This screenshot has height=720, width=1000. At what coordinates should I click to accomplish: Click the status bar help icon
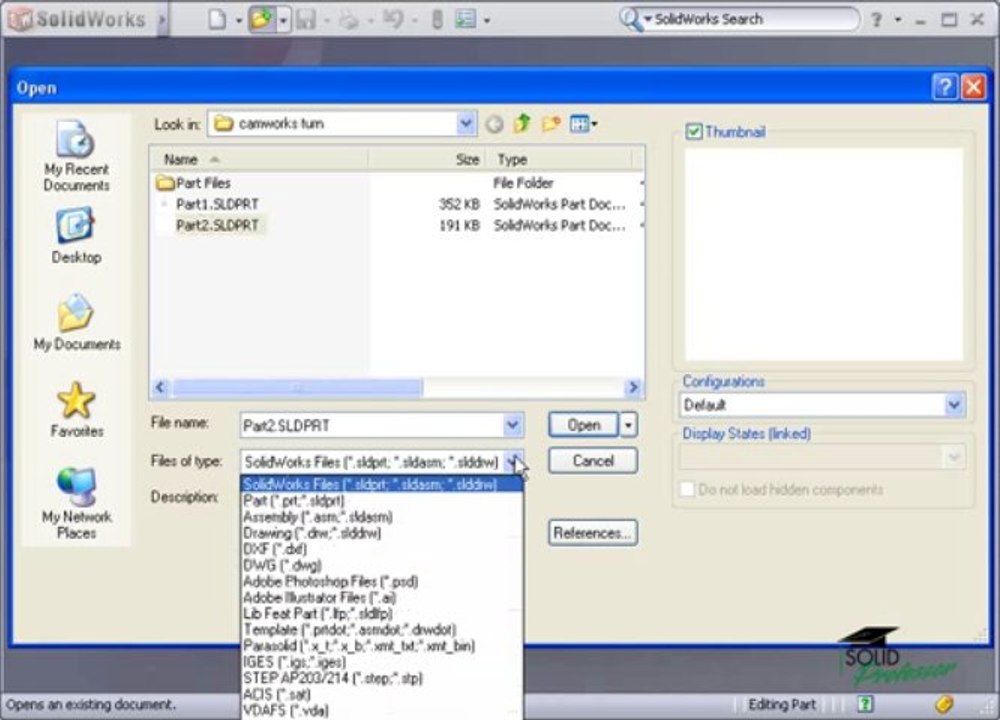click(865, 703)
